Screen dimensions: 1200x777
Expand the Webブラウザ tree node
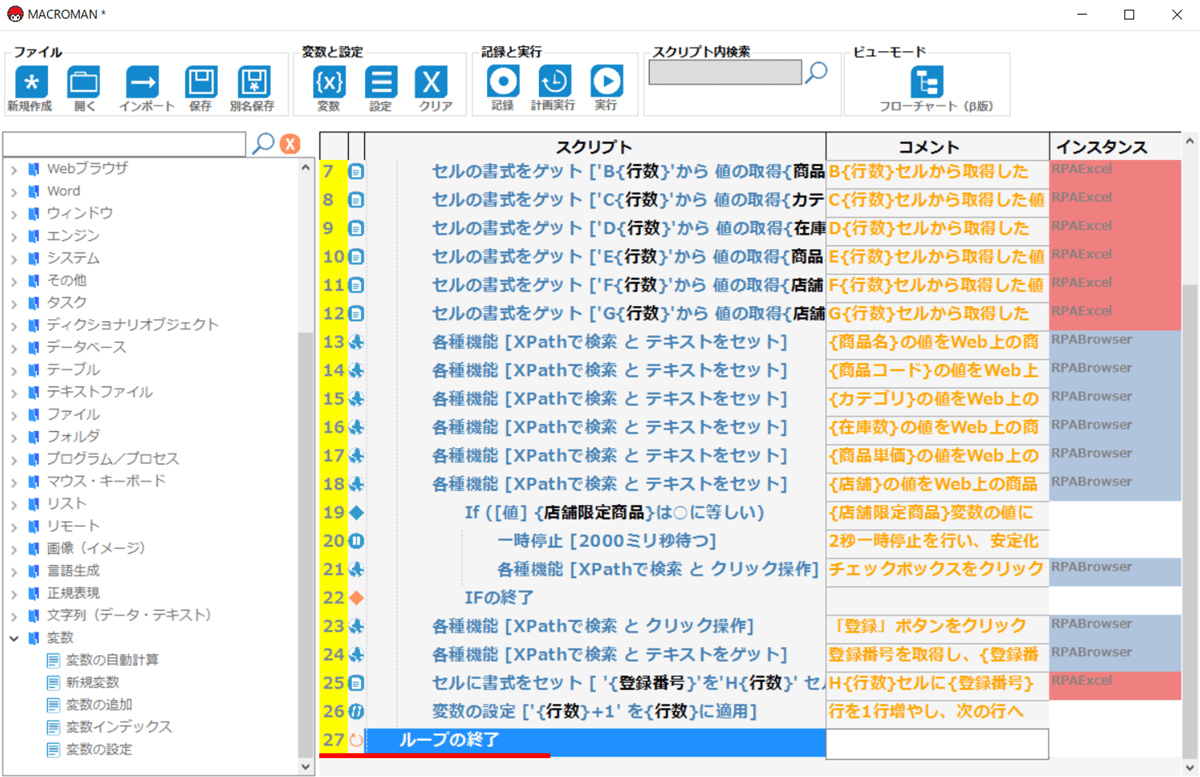point(14,168)
